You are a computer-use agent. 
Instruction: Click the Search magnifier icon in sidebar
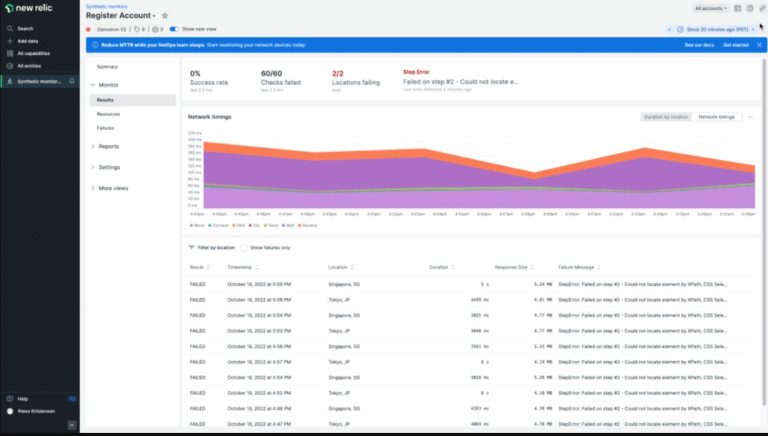point(9,29)
